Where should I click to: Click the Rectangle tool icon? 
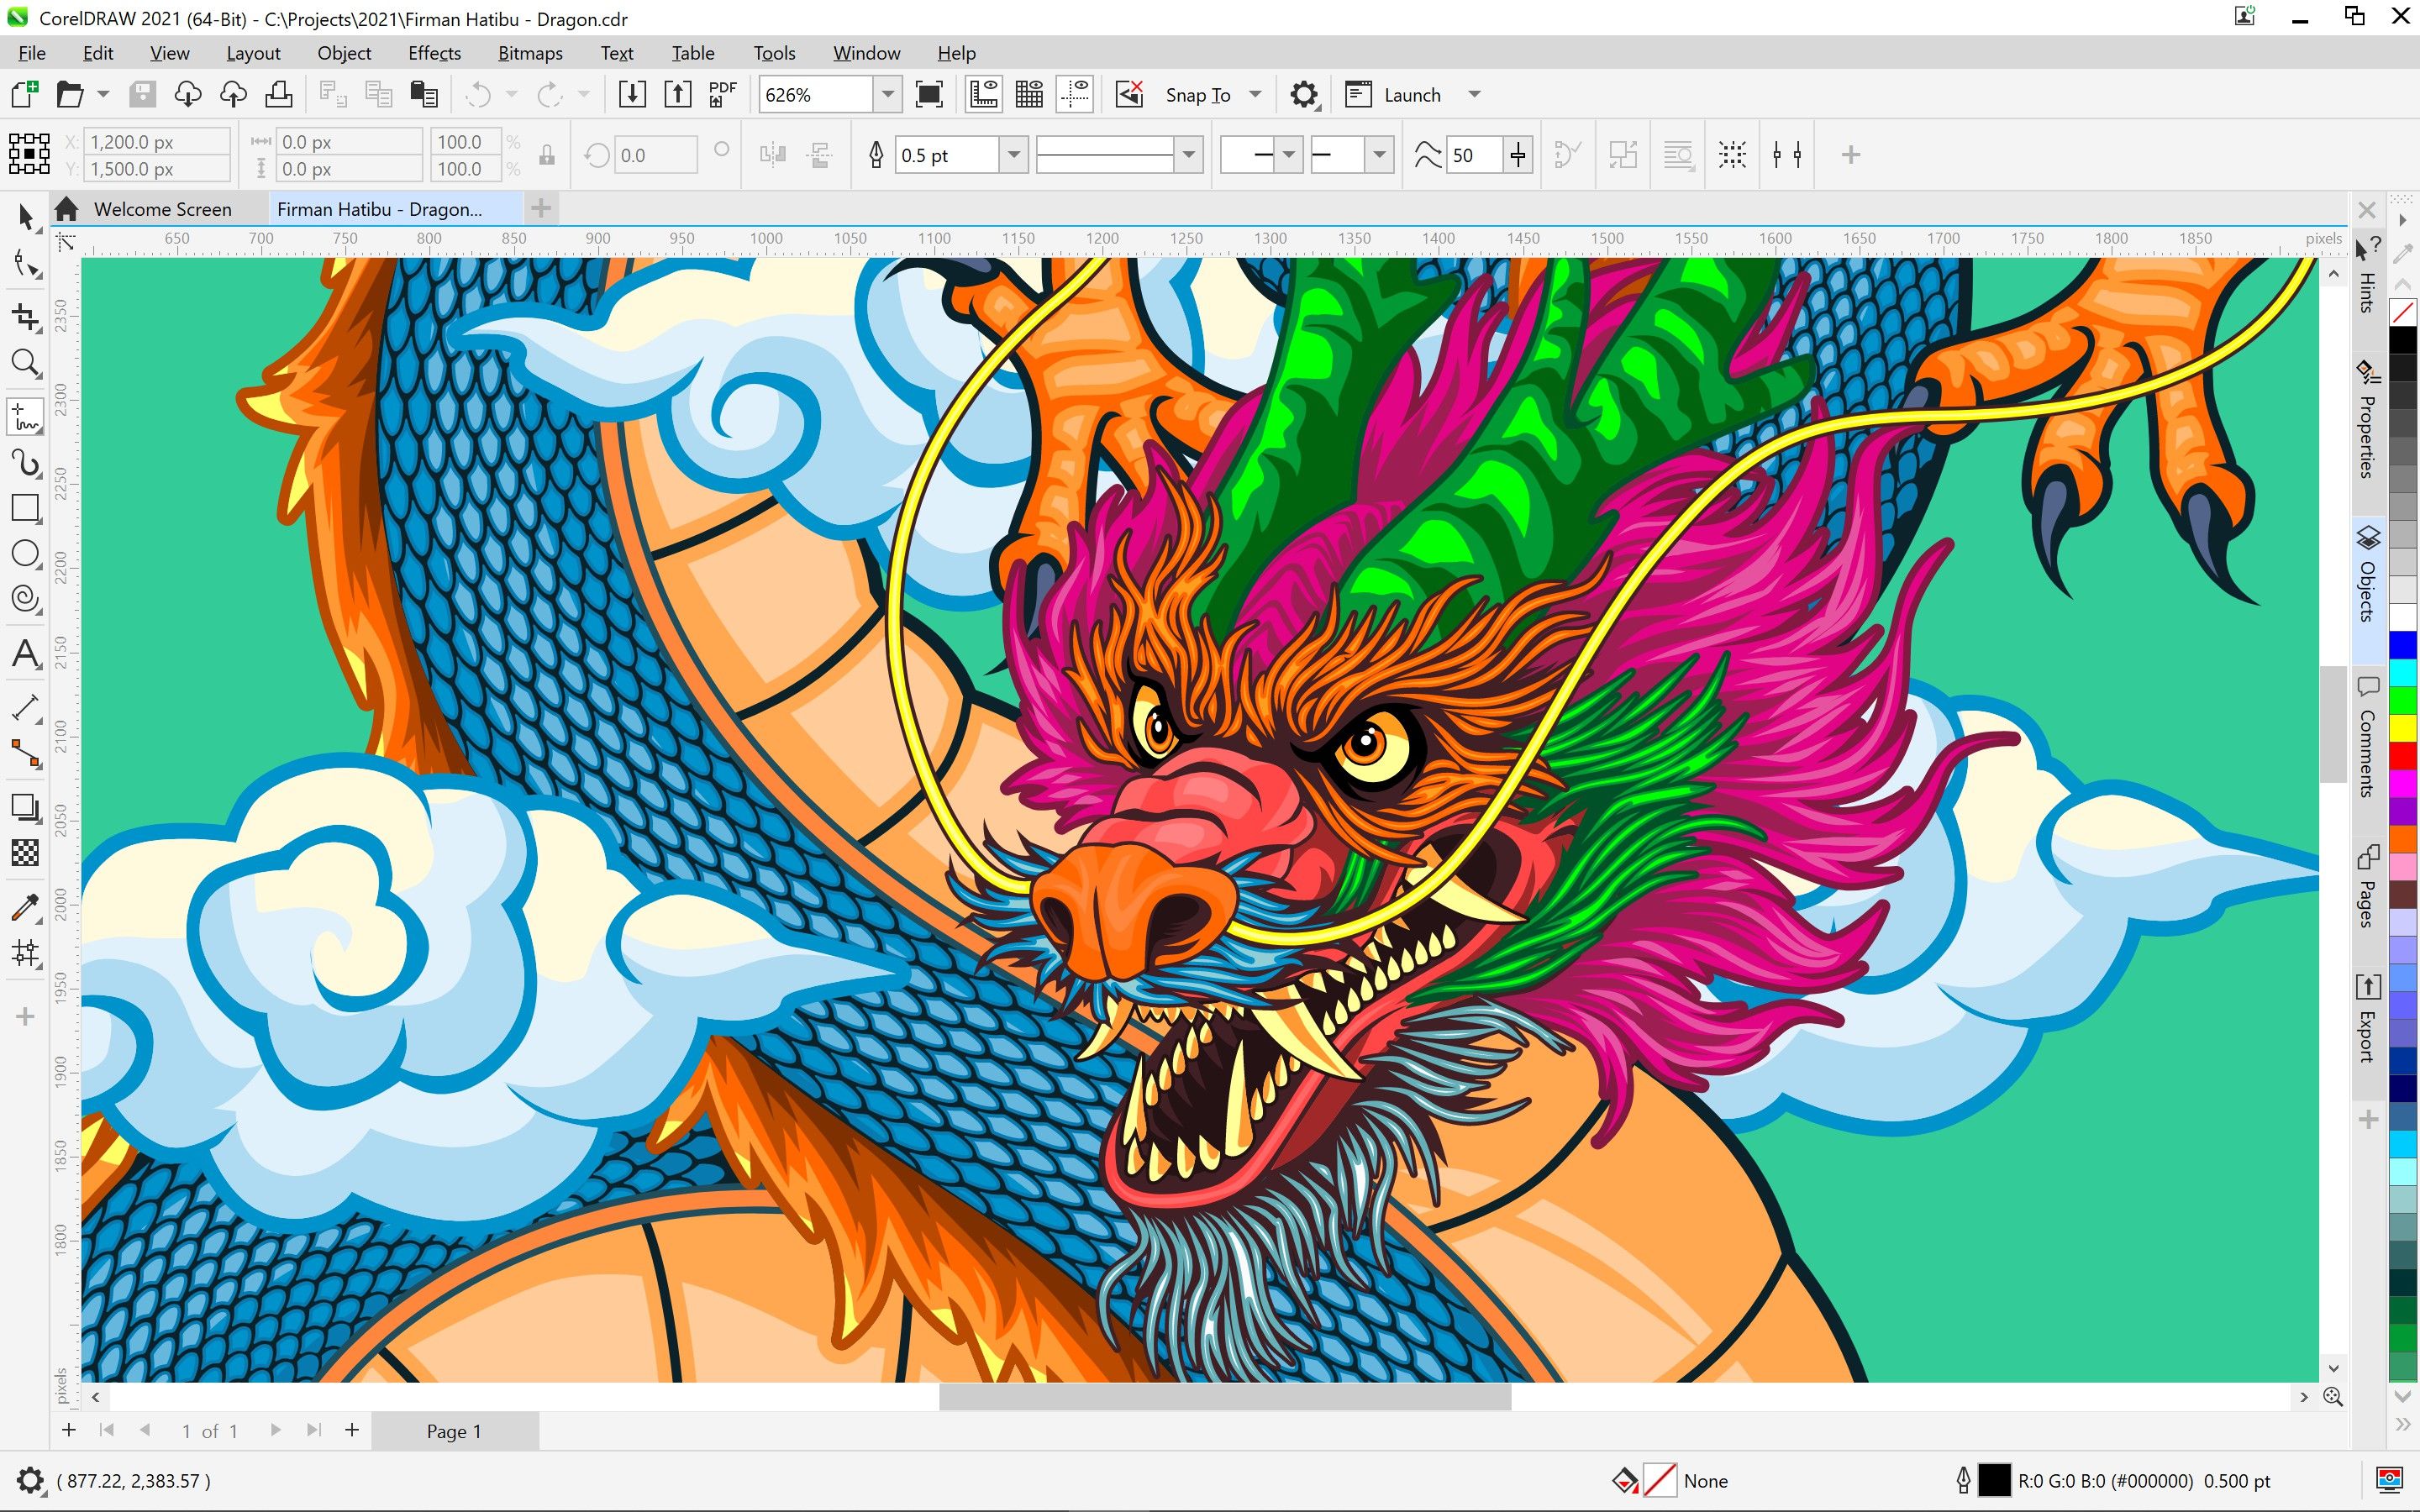click(24, 511)
